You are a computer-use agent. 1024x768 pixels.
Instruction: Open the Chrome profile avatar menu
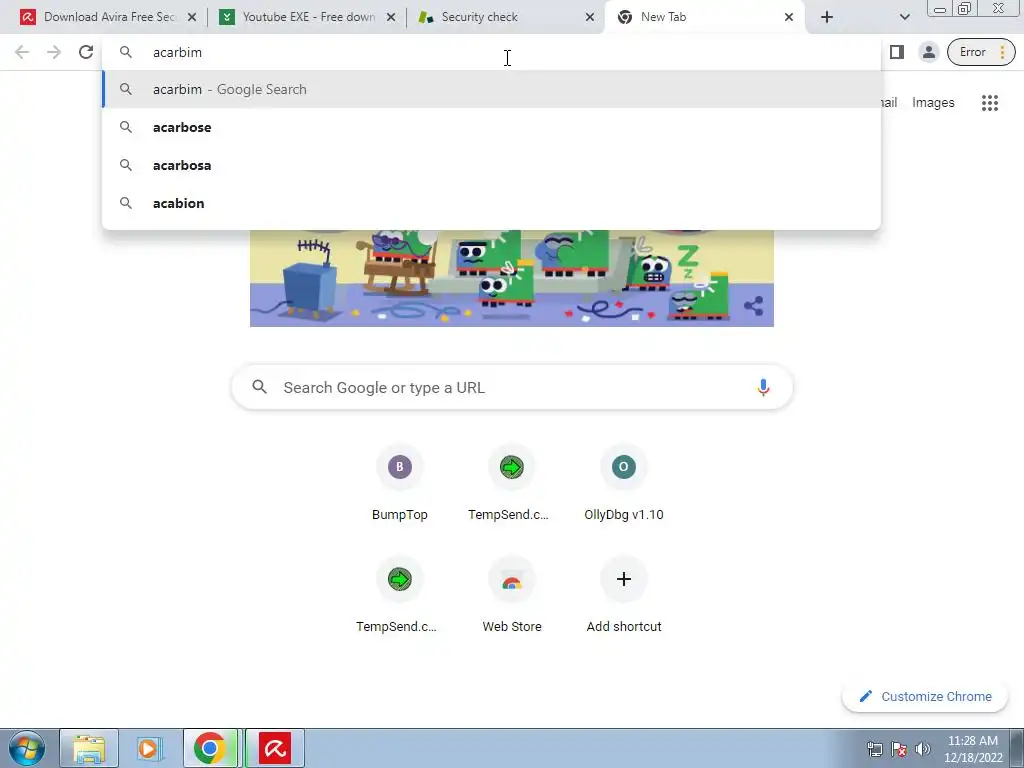(928, 52)
